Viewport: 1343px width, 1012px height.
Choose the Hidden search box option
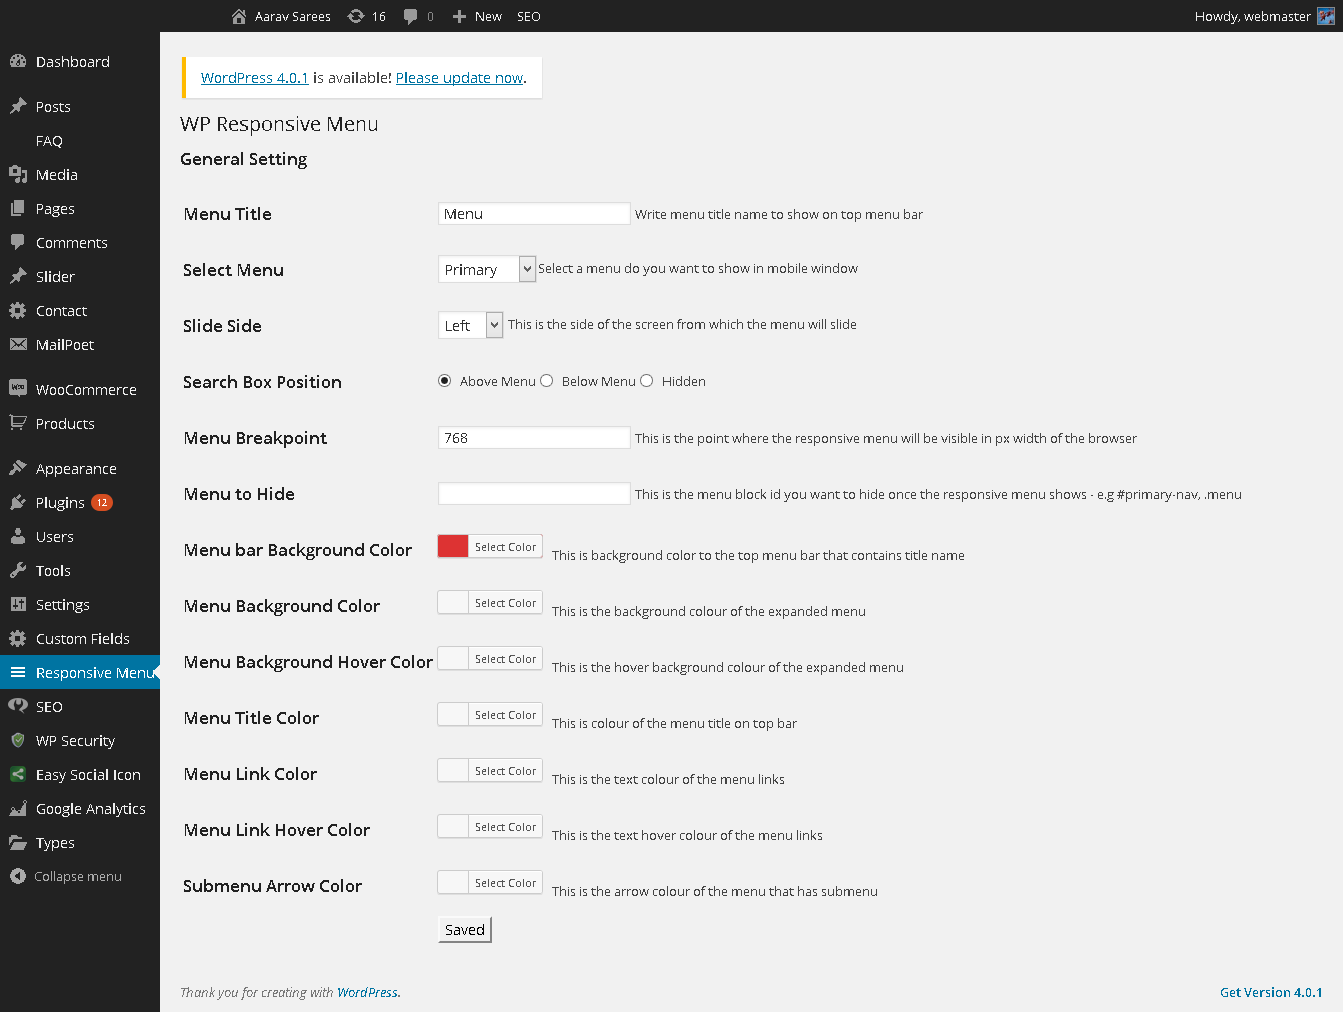coord(647,381)
